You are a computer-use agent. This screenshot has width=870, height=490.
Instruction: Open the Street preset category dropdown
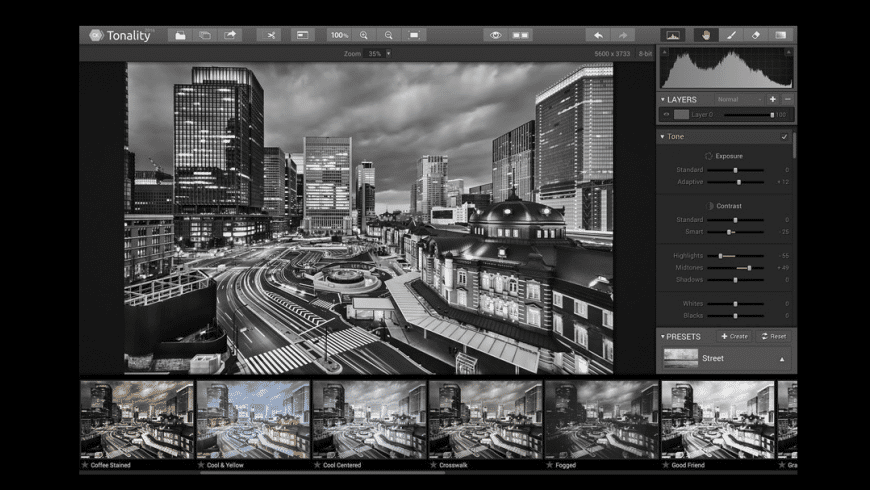click(x=726, y=358)
